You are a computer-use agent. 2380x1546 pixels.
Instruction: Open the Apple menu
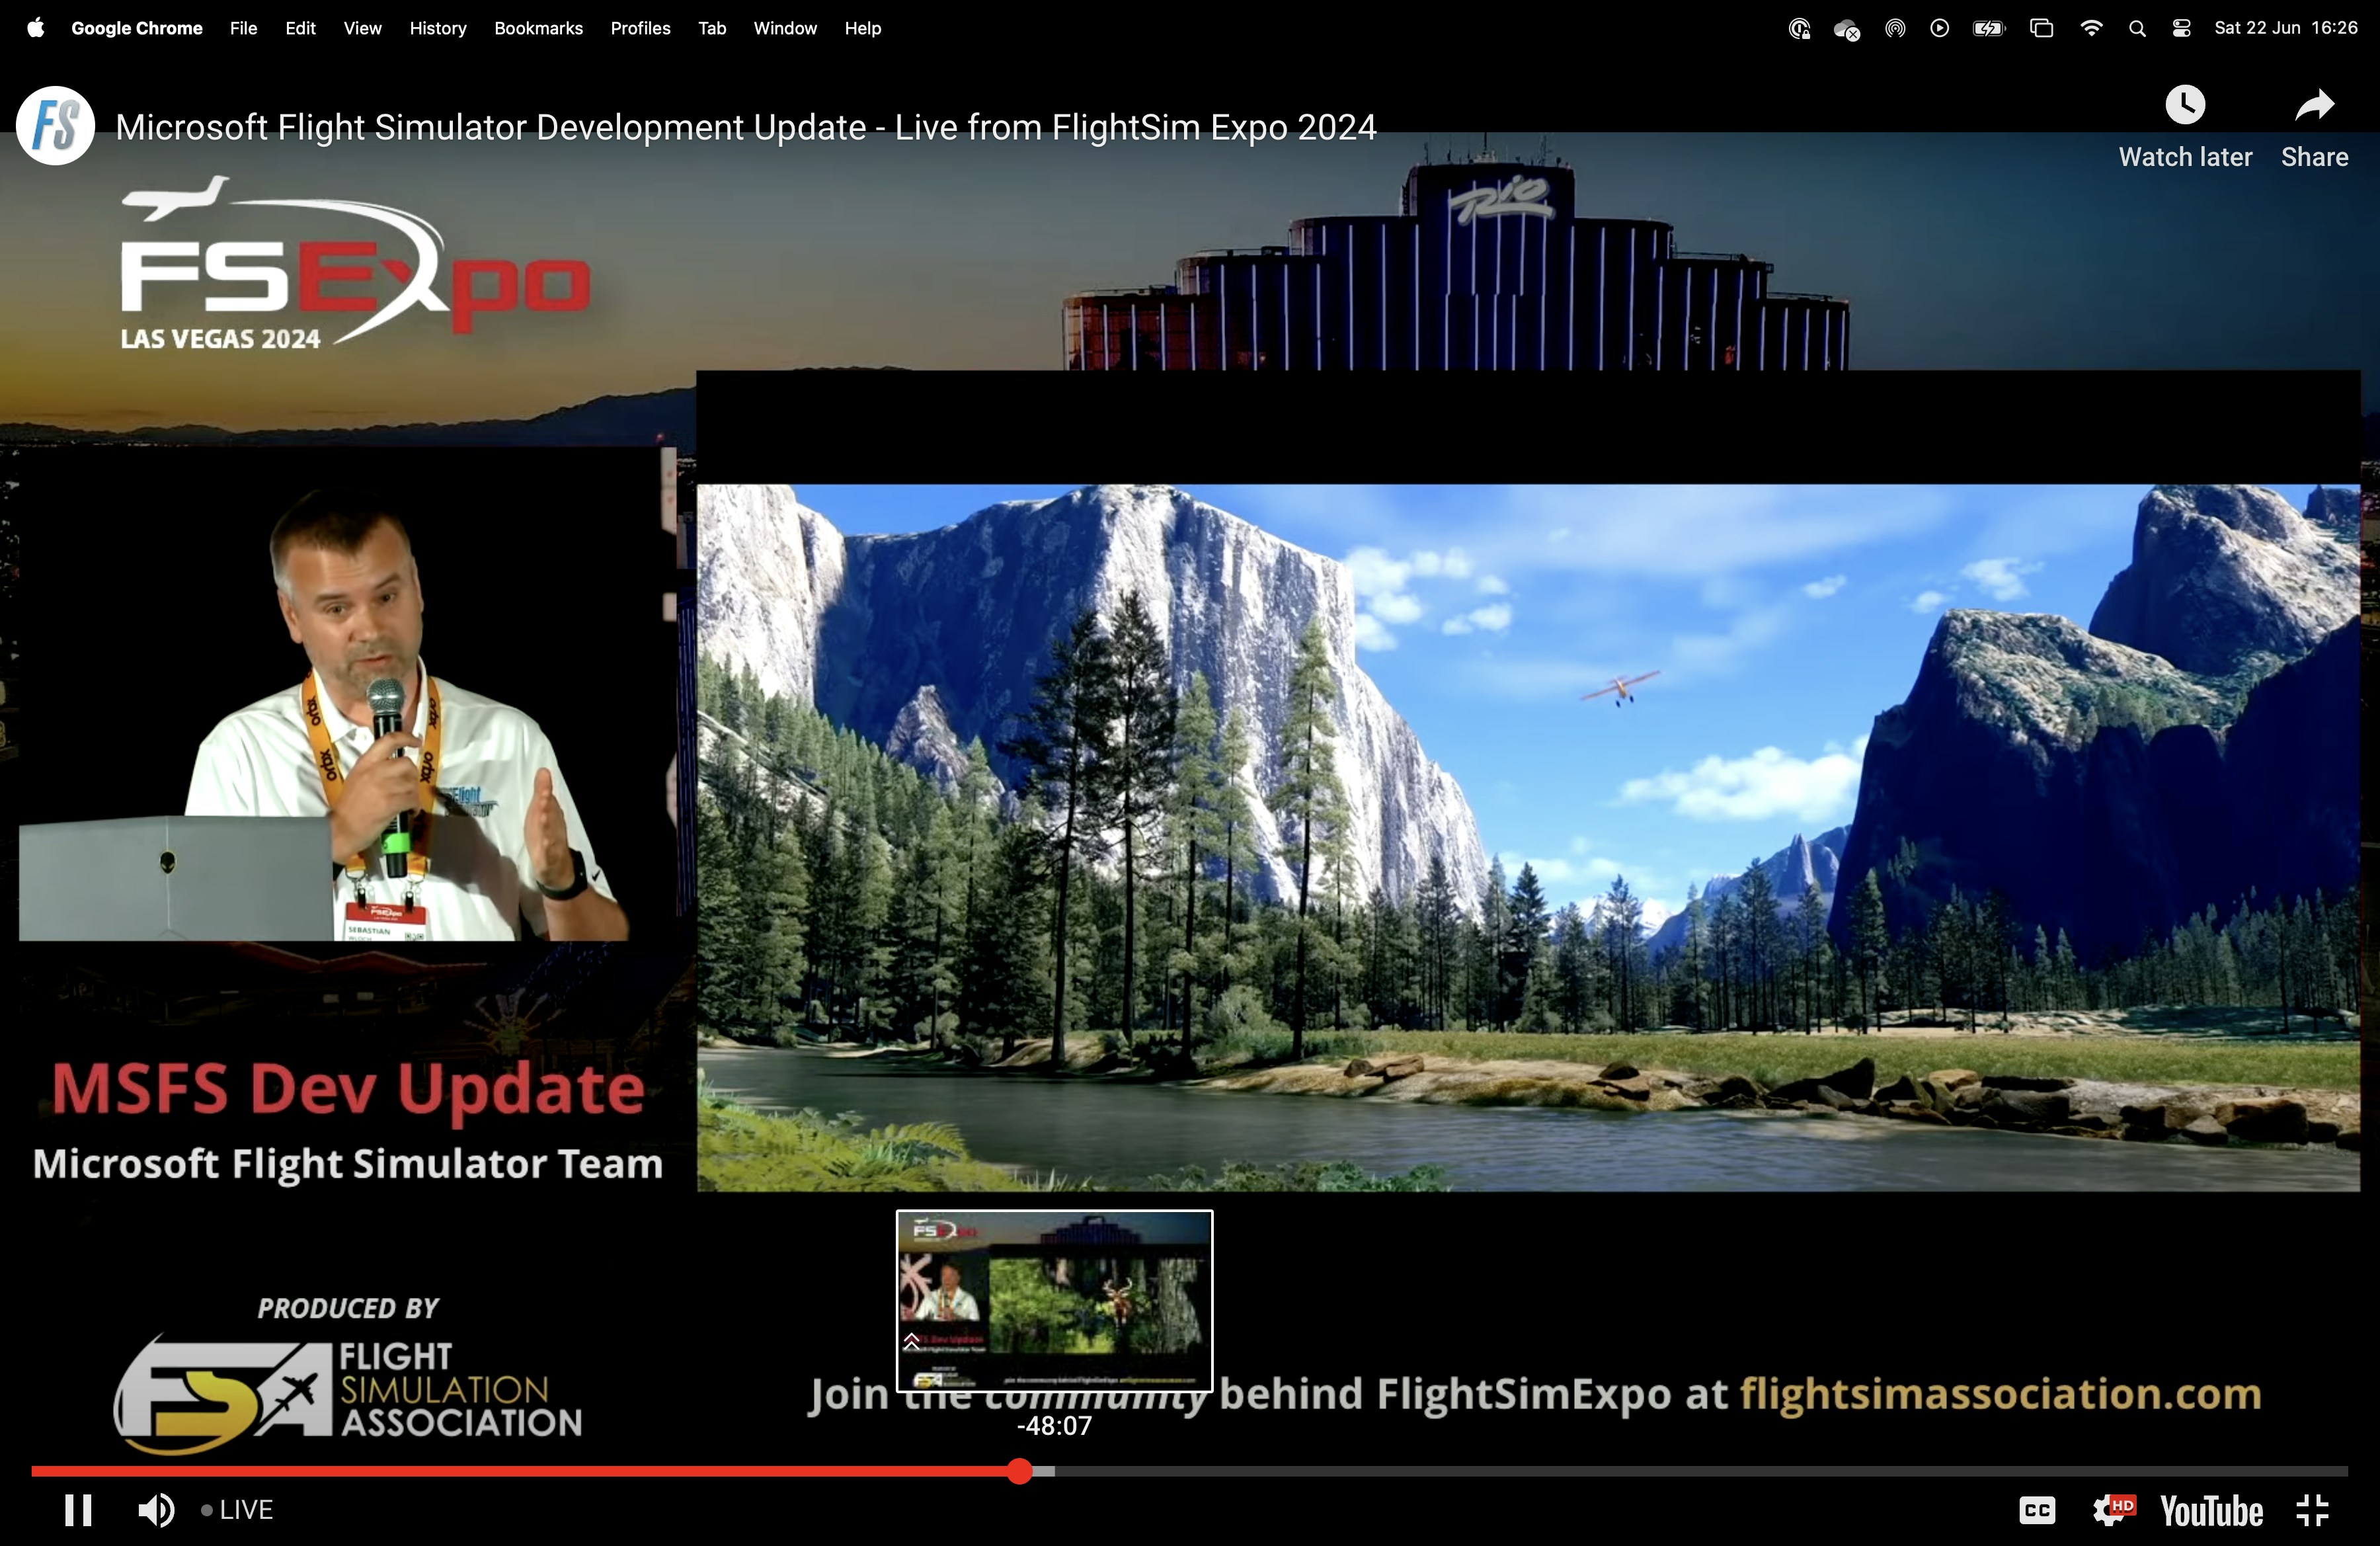tap(35, 28)
